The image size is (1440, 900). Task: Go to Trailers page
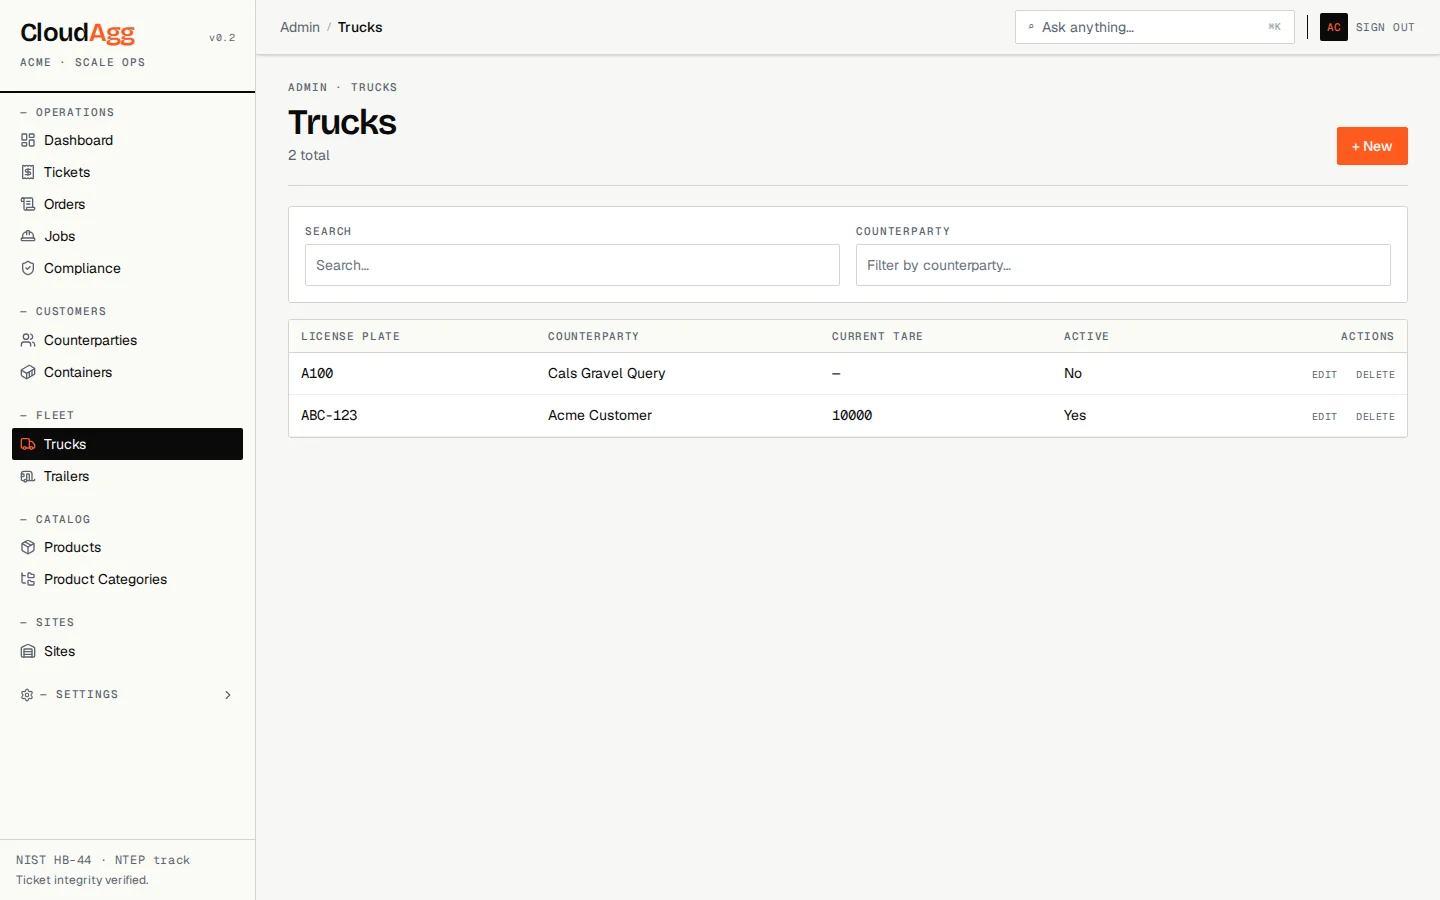click(127, 476)
